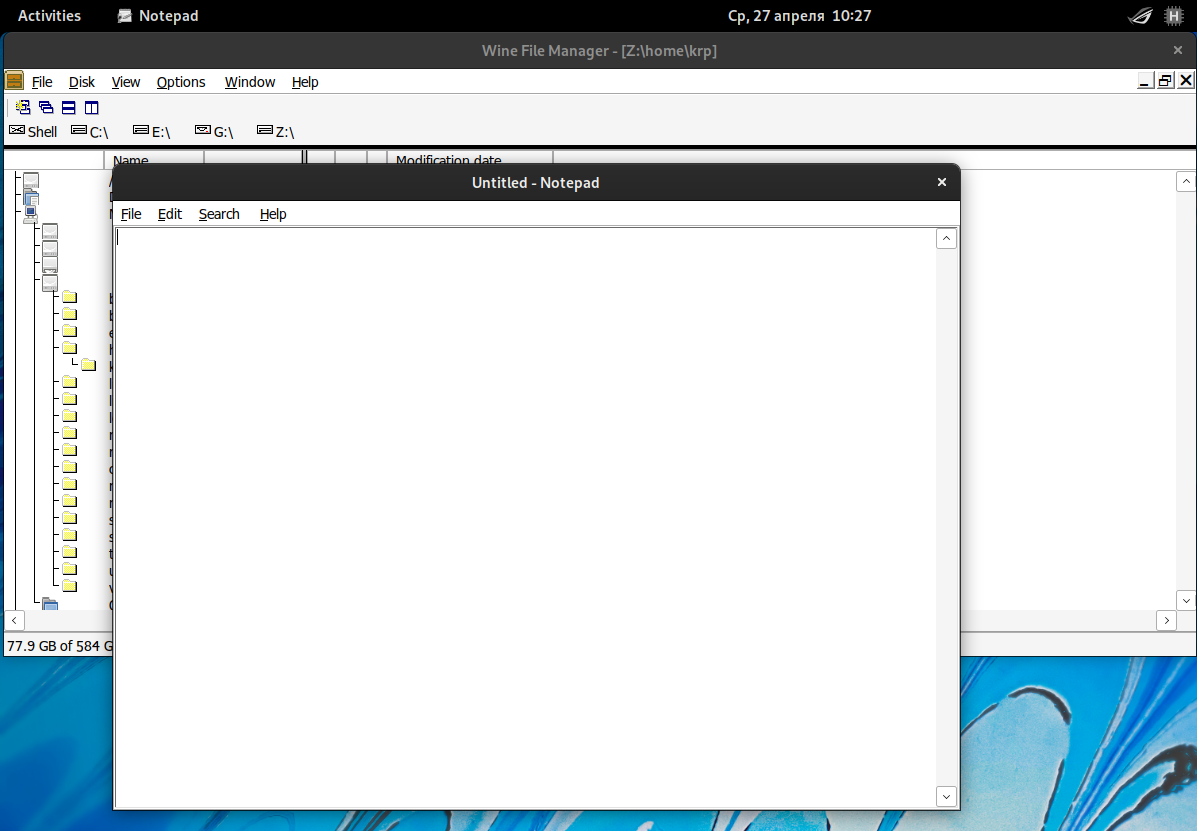This screenshot has height=831, width=1197.
Task: Click the File Manager cabinet app icon
Action: point(15,81)
